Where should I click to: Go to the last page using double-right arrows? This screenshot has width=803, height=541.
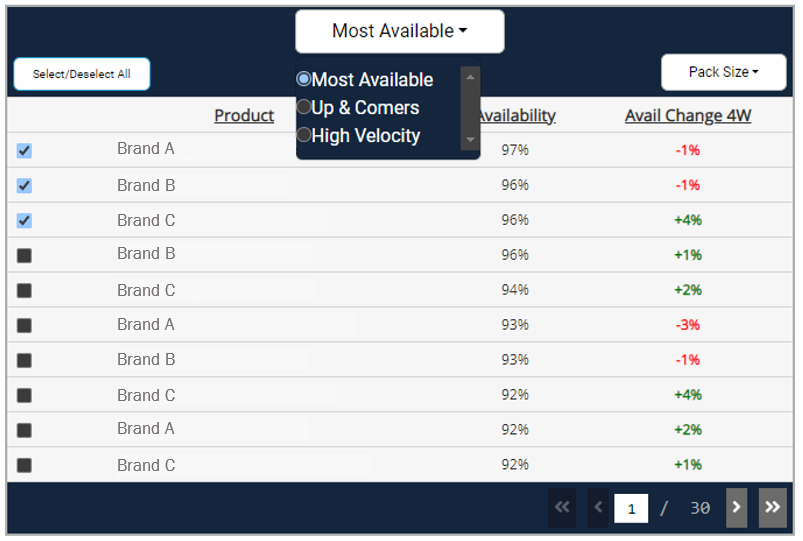coord(772,508)
